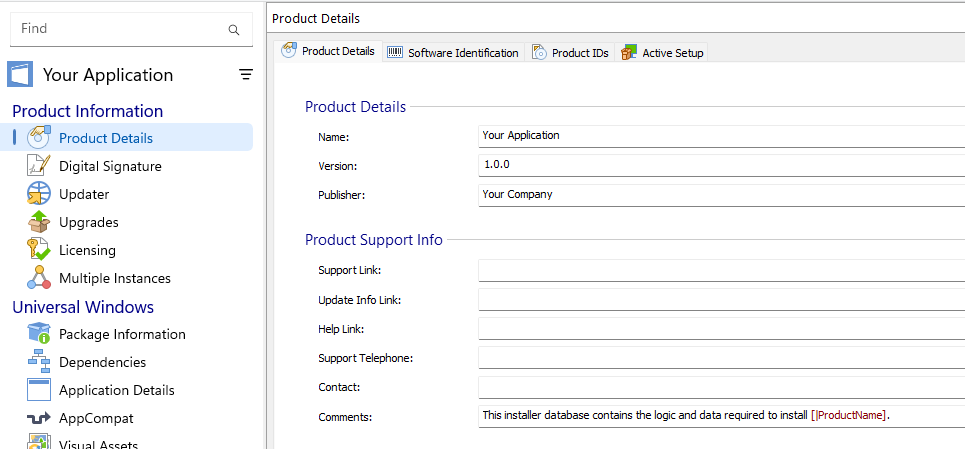Screen dimensions: 965x449
Task: Click the Support Telephone: label text
Action: 366,358
